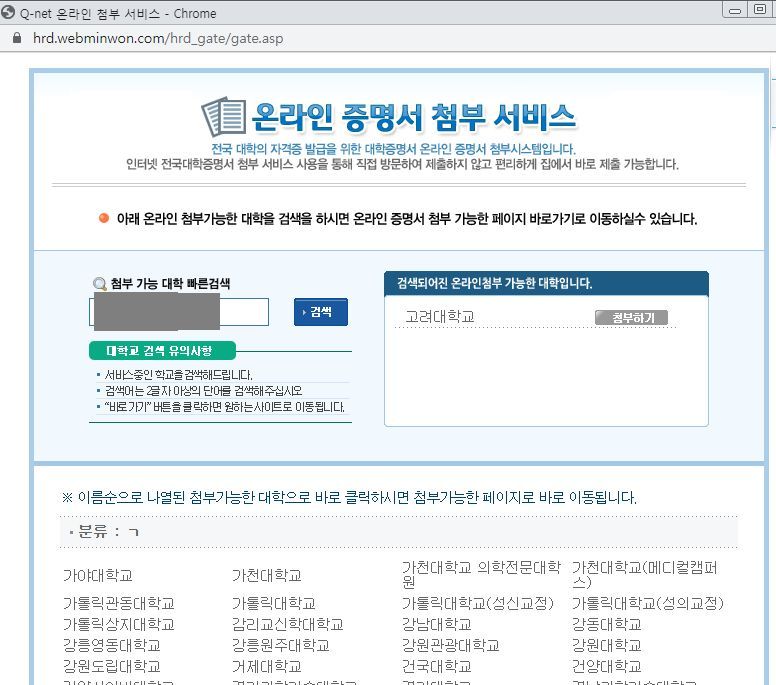Select 고려대학교 in search results
This screenshot has width=776, height=685.
(439, 317)
